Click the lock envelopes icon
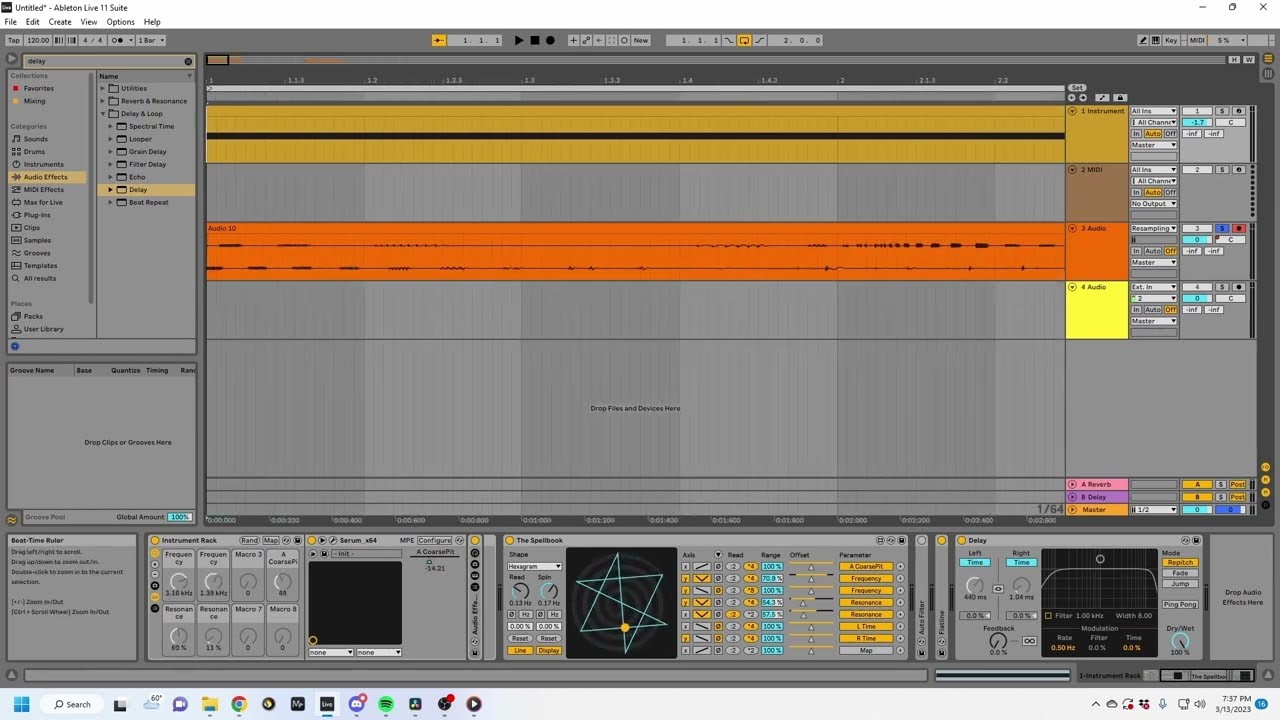Viewport: 1280px width, 720px height. (1120, 98)
